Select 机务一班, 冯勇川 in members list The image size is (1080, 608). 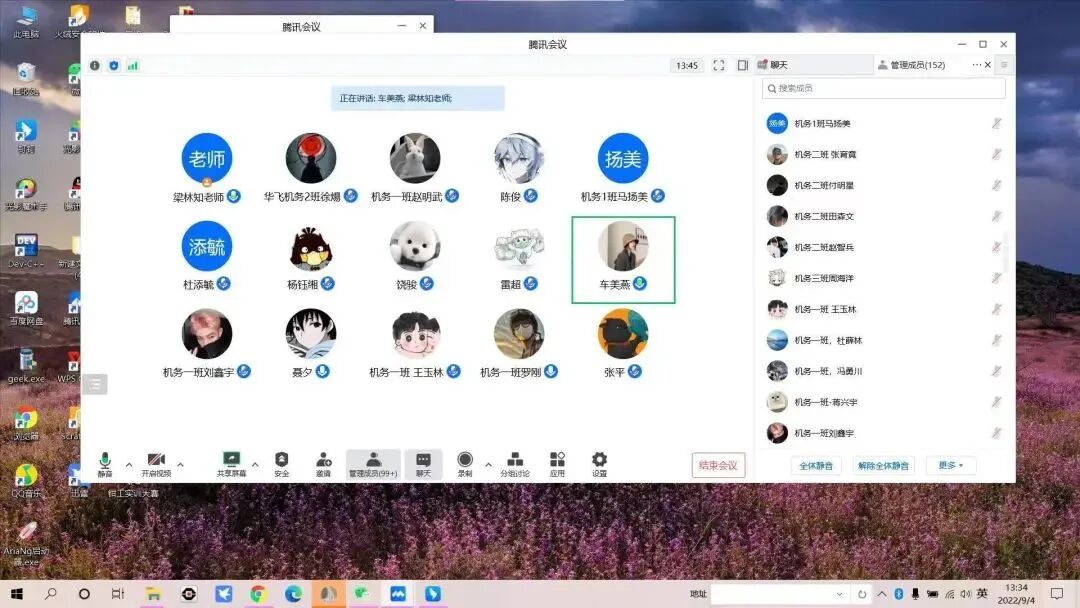(x=884, y=371)
